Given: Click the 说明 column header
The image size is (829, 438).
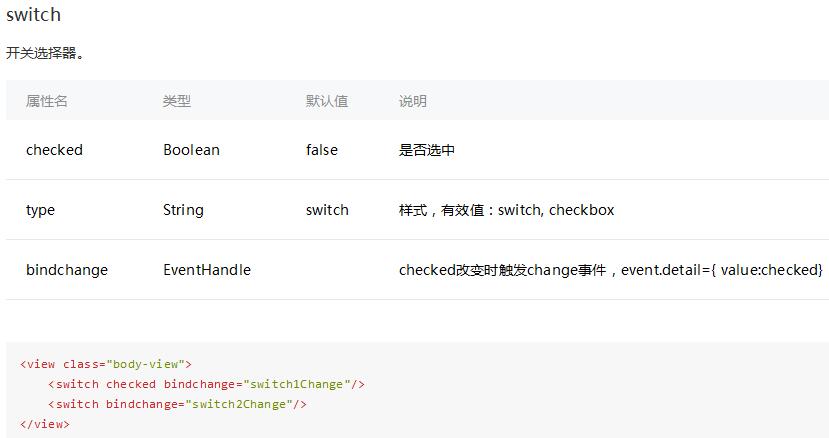Looking at the screenshot, I should pyautogui.click(x=413, y=101).
